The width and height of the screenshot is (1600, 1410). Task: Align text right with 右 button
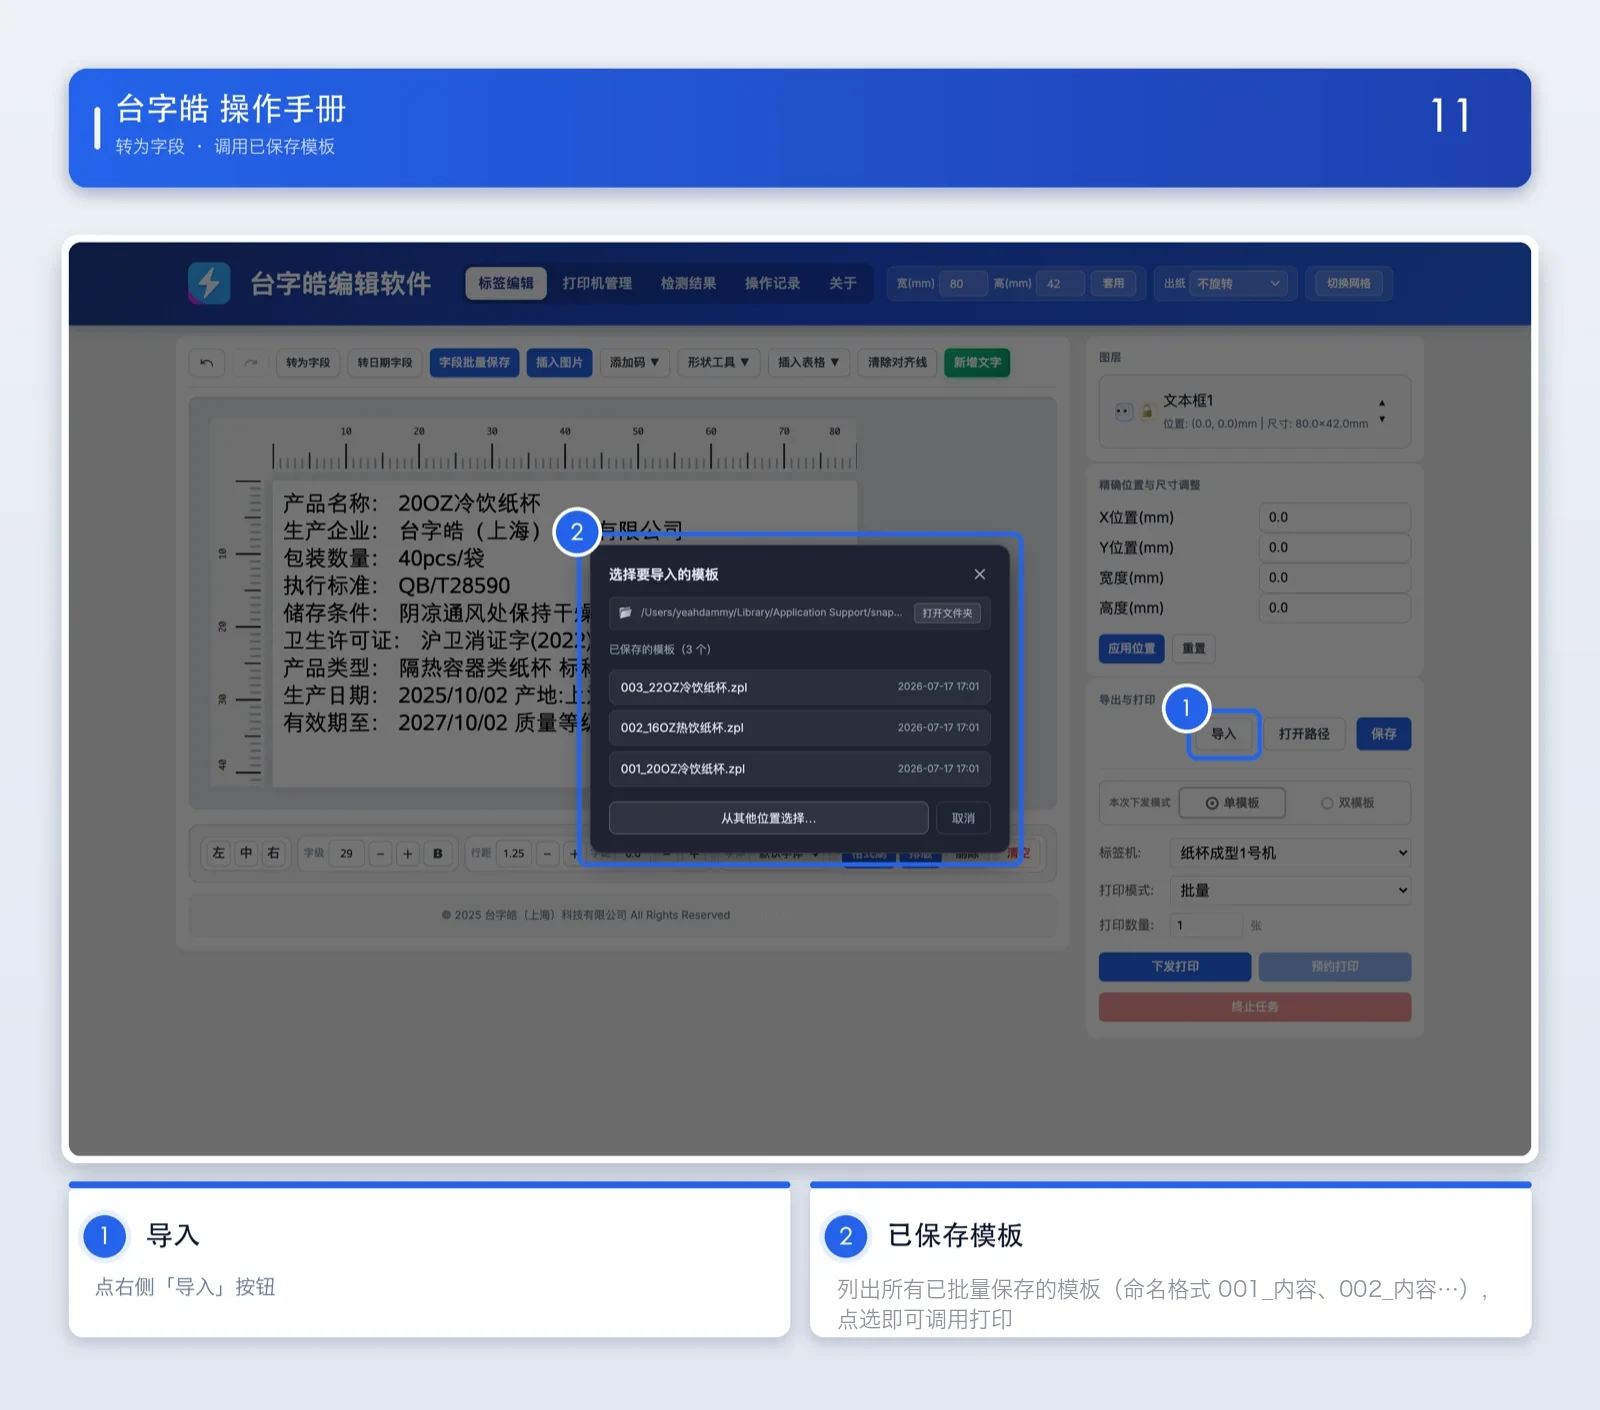coord(274,853)
